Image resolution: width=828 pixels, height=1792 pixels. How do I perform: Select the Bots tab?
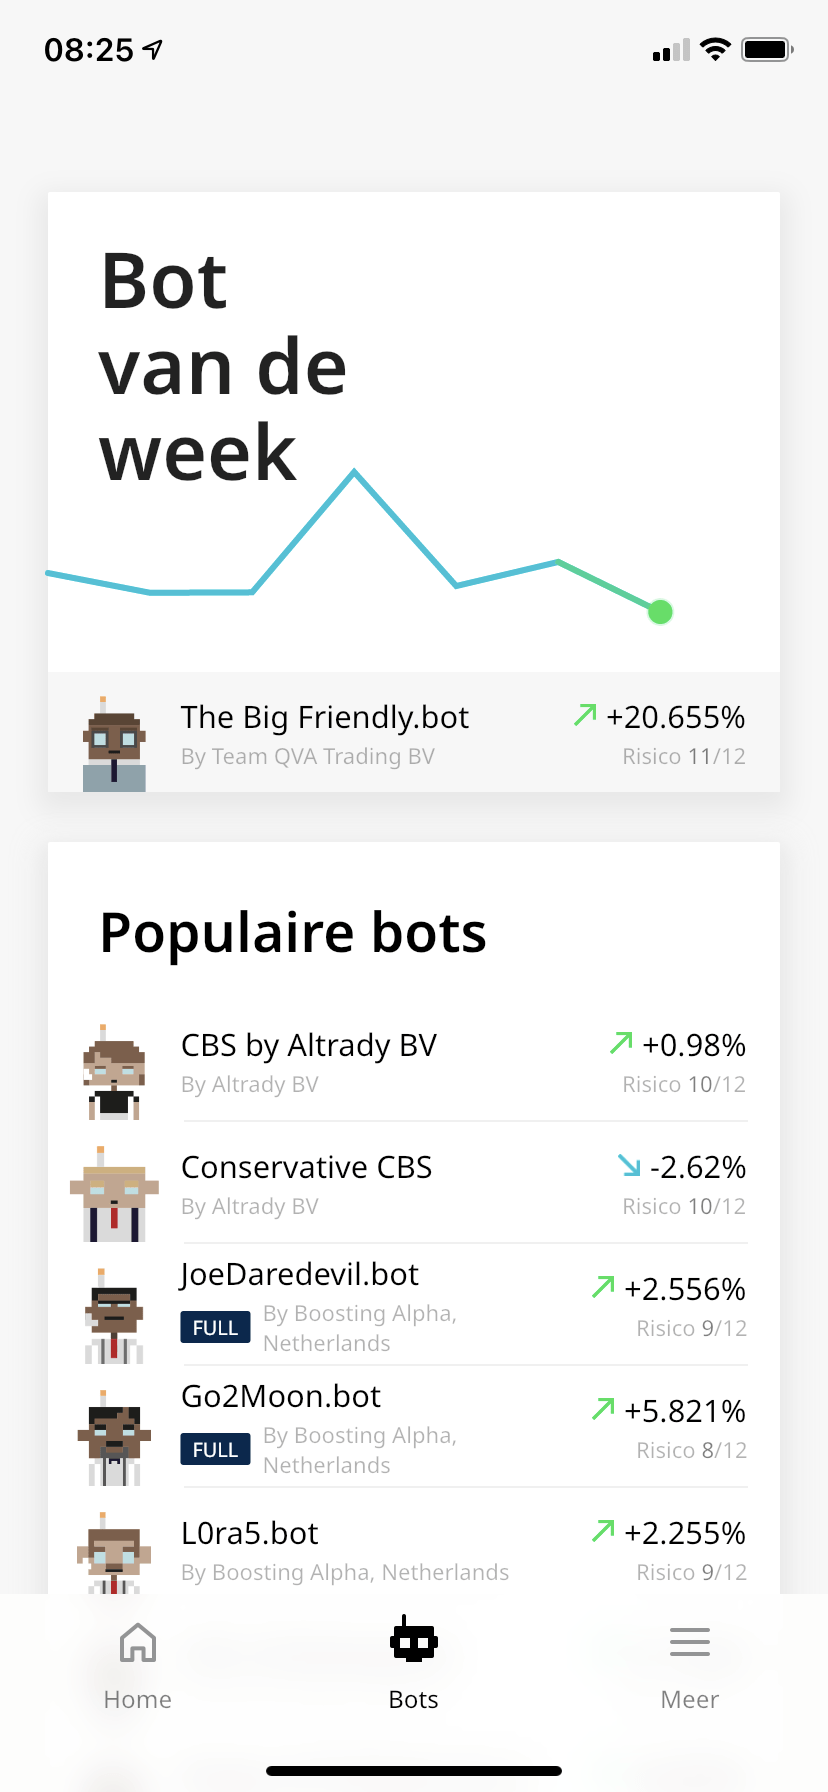click(414, 1664)
